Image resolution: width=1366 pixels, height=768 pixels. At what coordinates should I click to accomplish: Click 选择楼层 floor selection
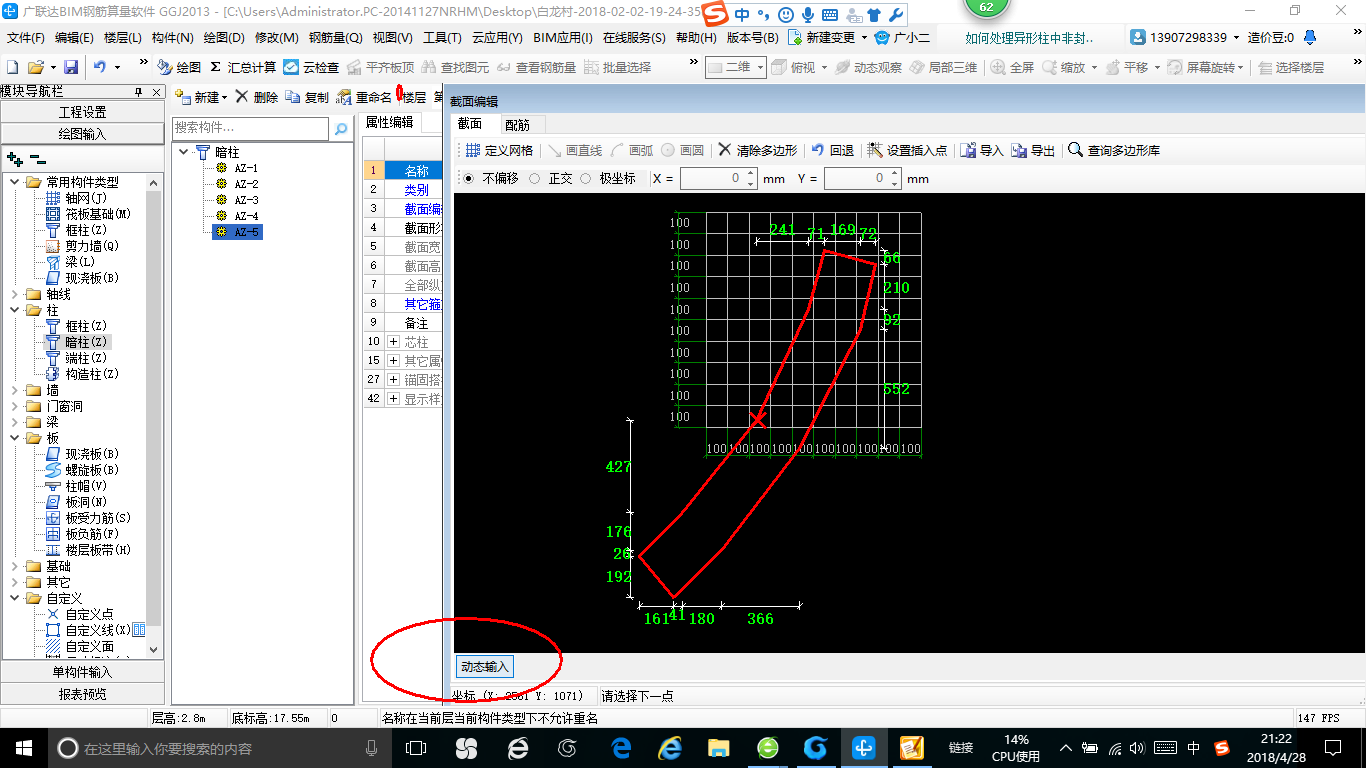coord(1291,67)
